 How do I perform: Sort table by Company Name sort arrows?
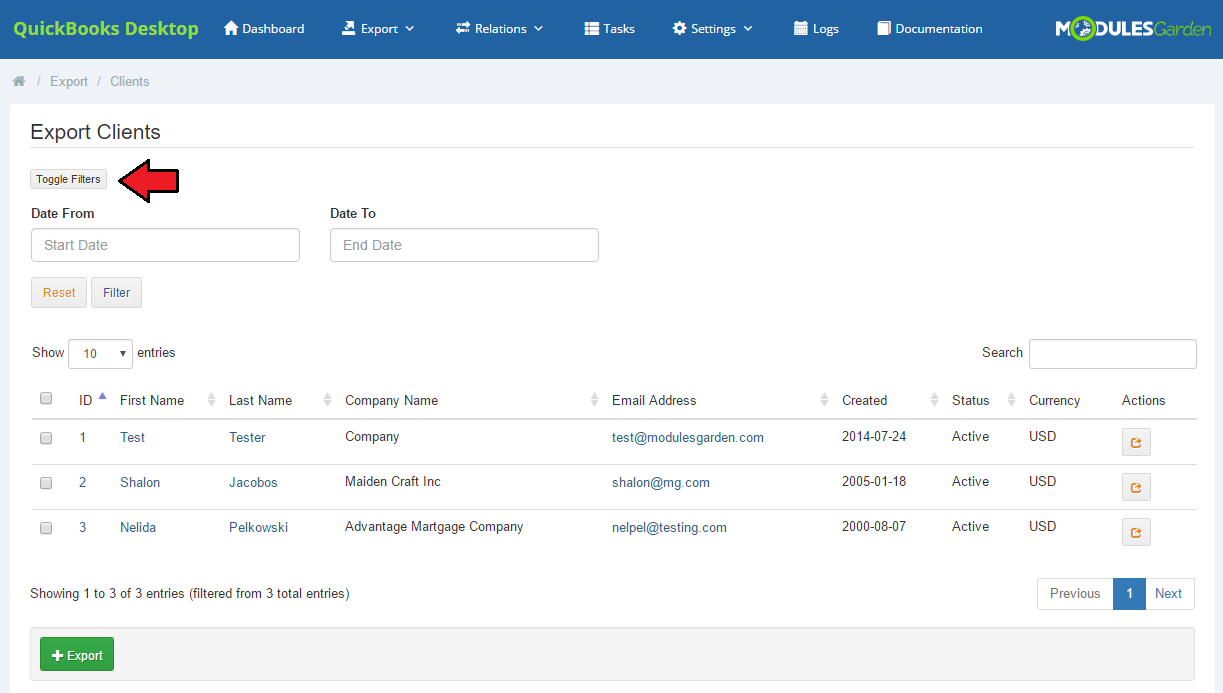(595, 400)
